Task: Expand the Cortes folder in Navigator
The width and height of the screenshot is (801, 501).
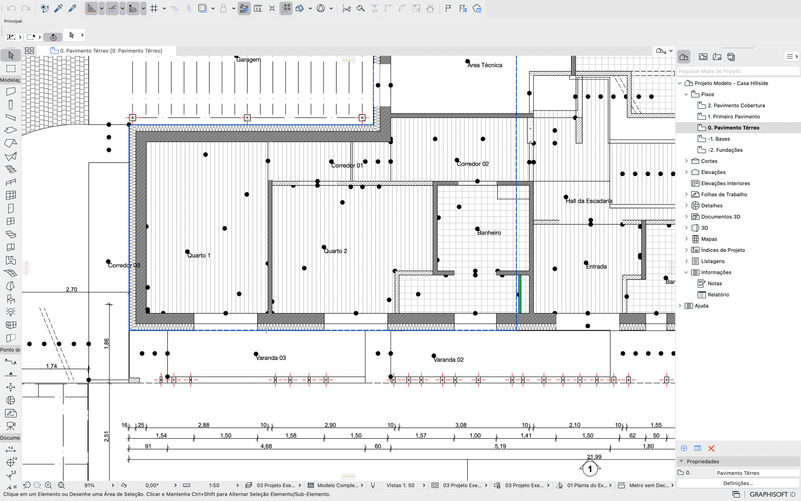Action: [x=687, y=161]
